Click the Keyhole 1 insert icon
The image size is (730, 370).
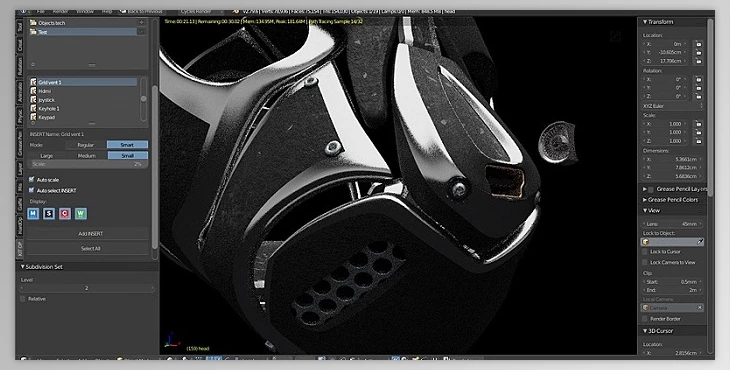point(34,108)
